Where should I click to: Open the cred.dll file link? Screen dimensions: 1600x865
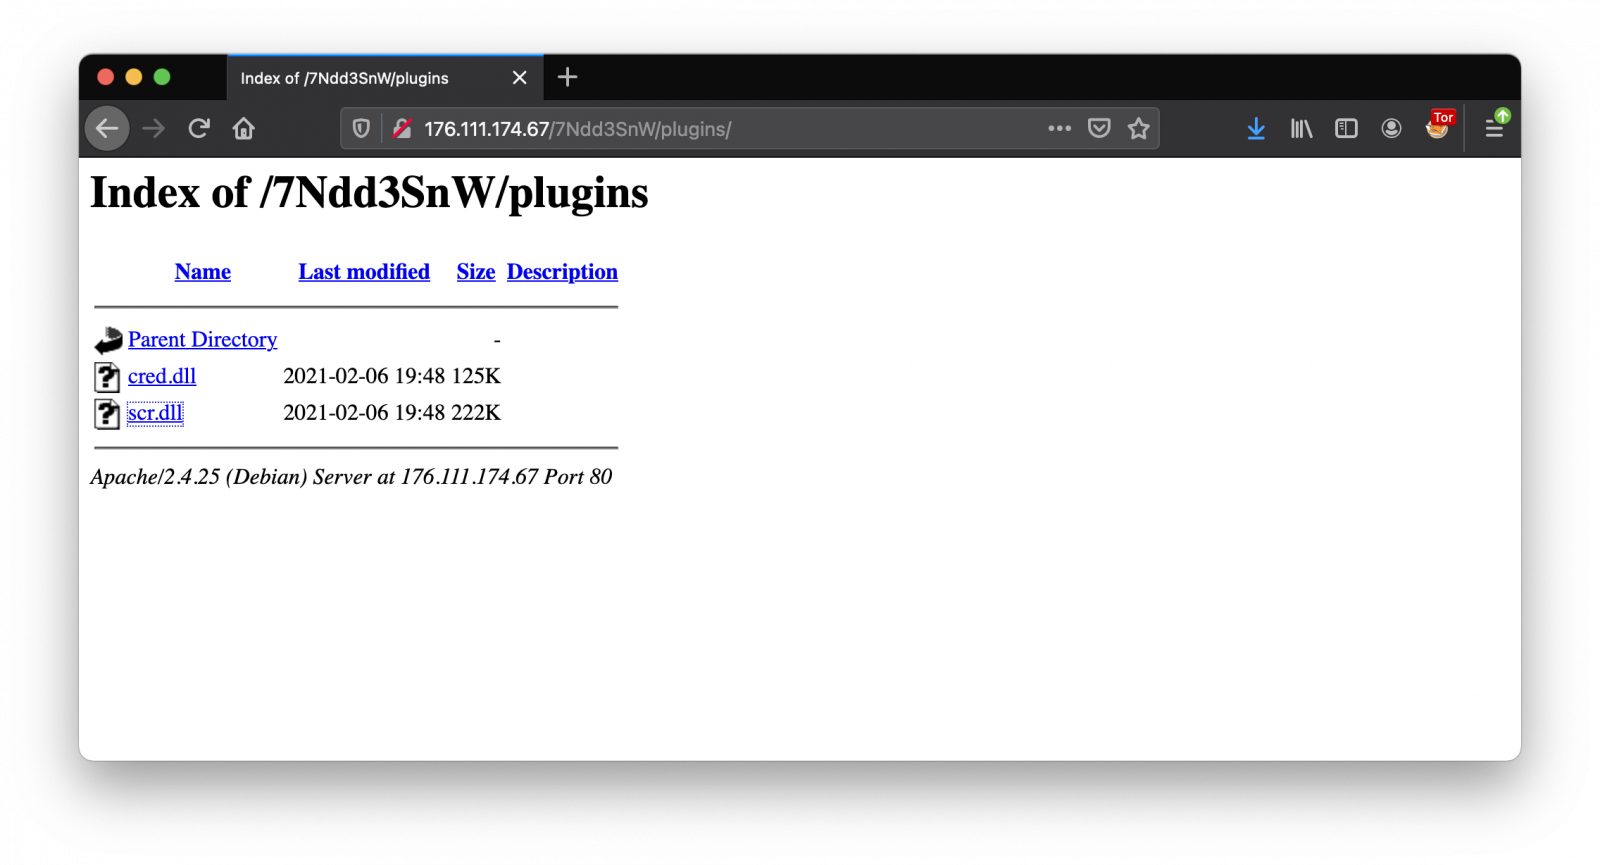[162, 376]
